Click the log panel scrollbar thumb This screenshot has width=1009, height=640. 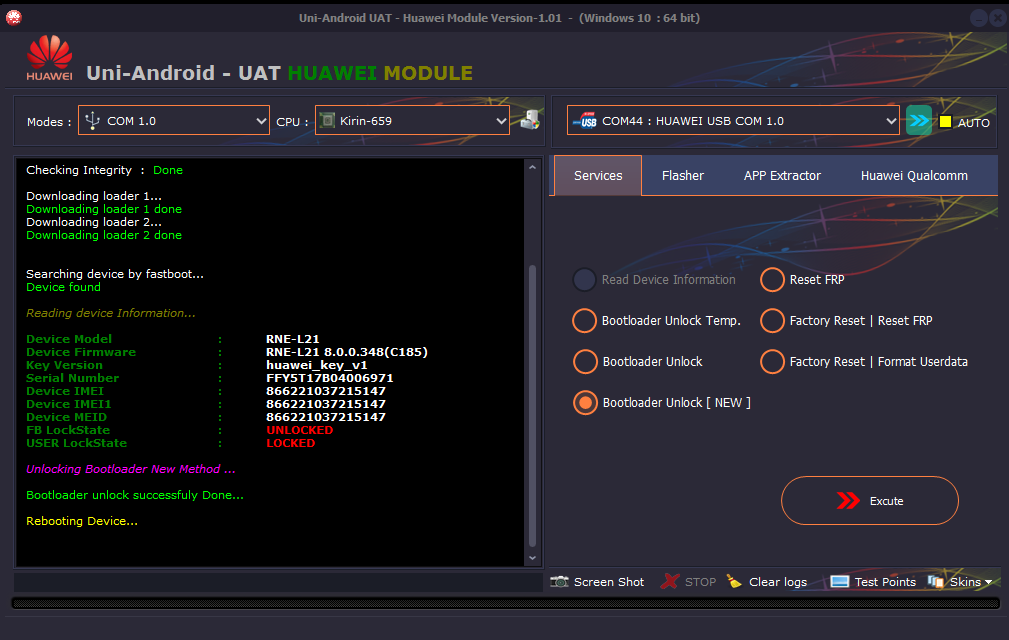532,405
